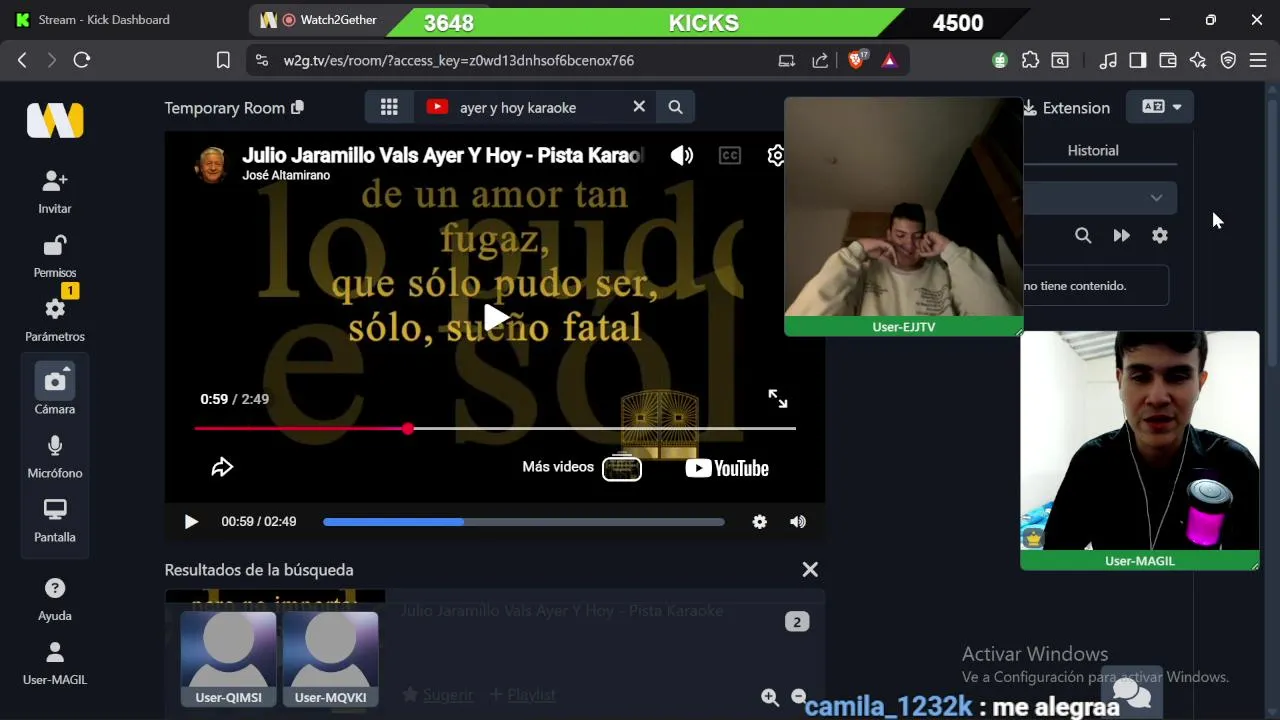Screen dimensions: 1280x720
Task: Open playlist settings gear
Action: [x=1160, y=236]
